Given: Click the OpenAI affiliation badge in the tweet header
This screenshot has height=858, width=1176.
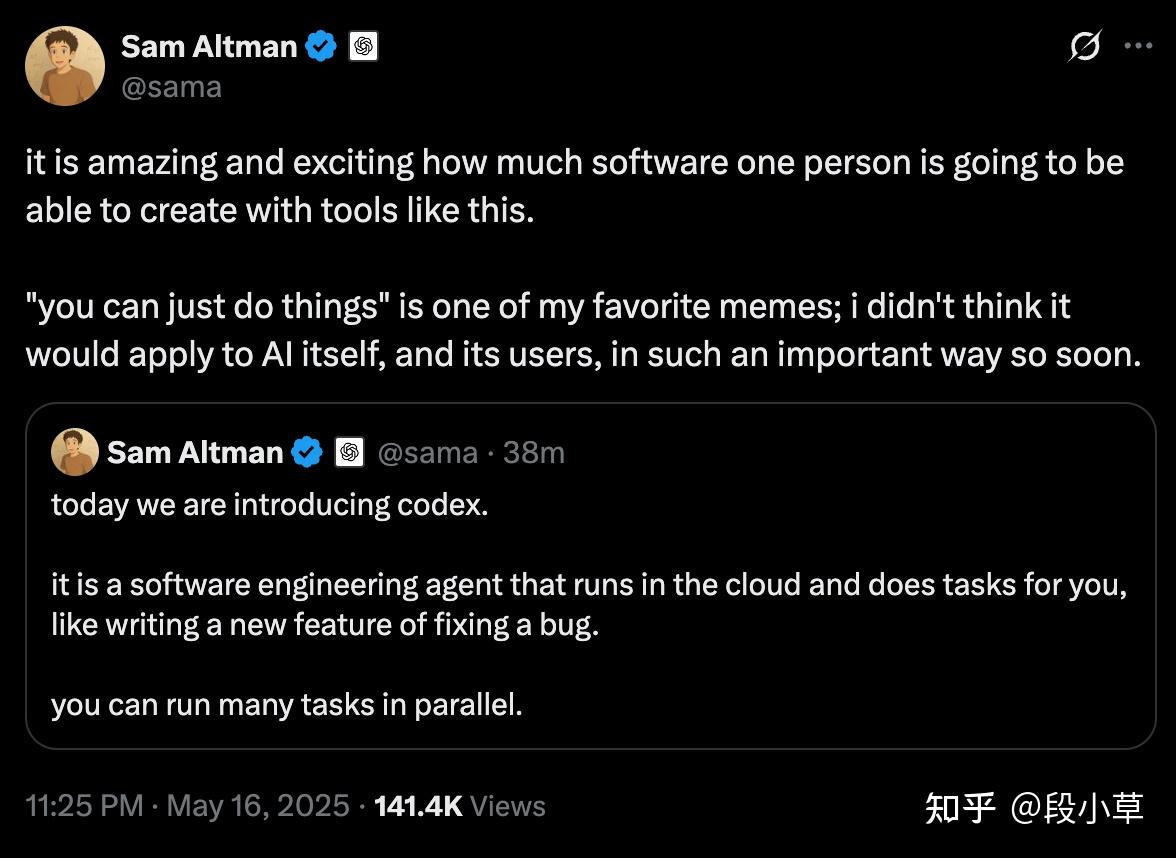Looking at the screenshot, I should (x=364, y=46).
